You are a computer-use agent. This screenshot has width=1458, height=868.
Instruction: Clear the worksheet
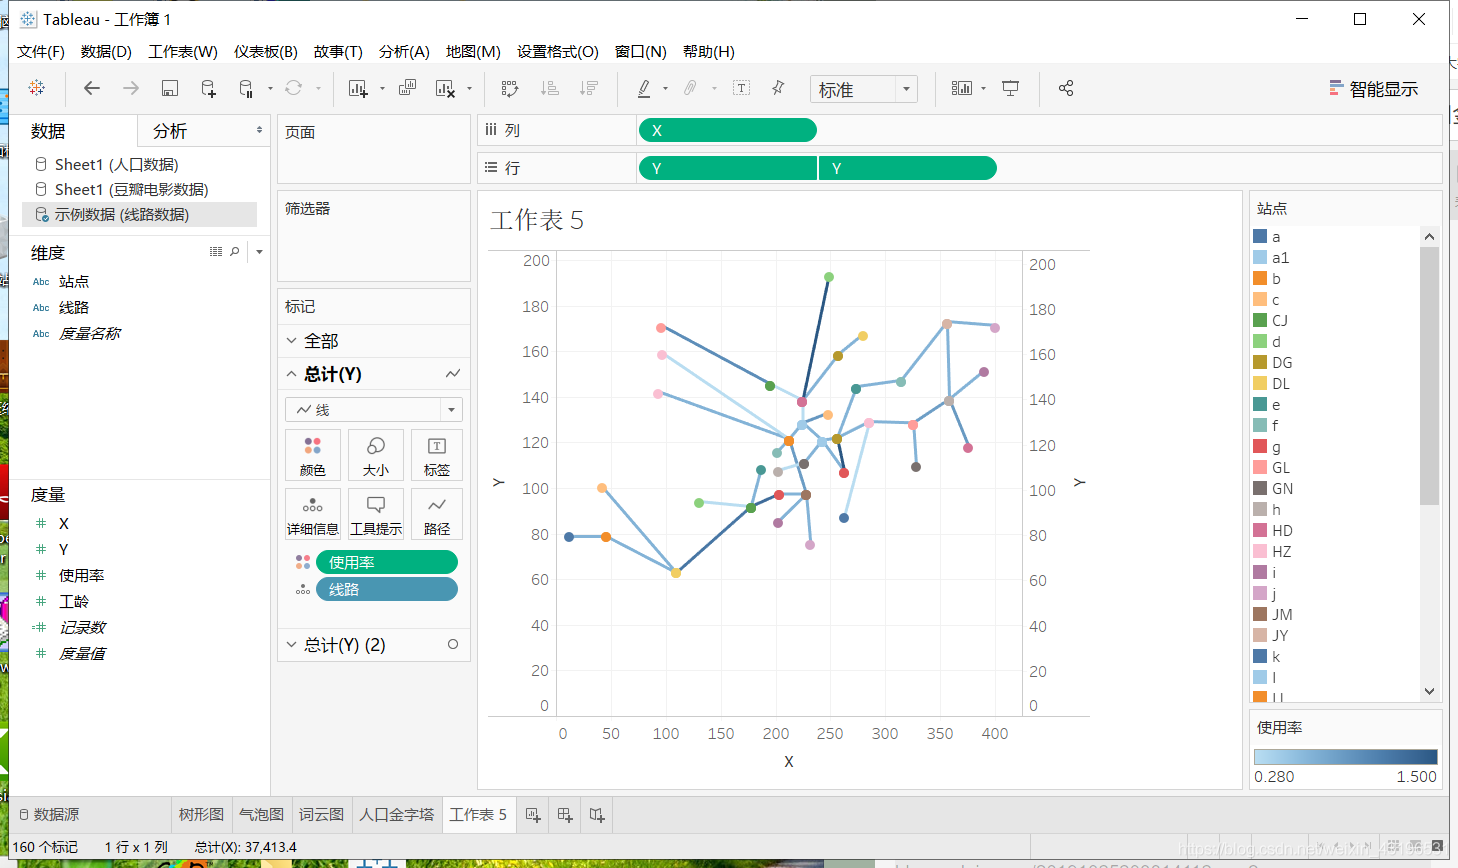pos(446,88)
